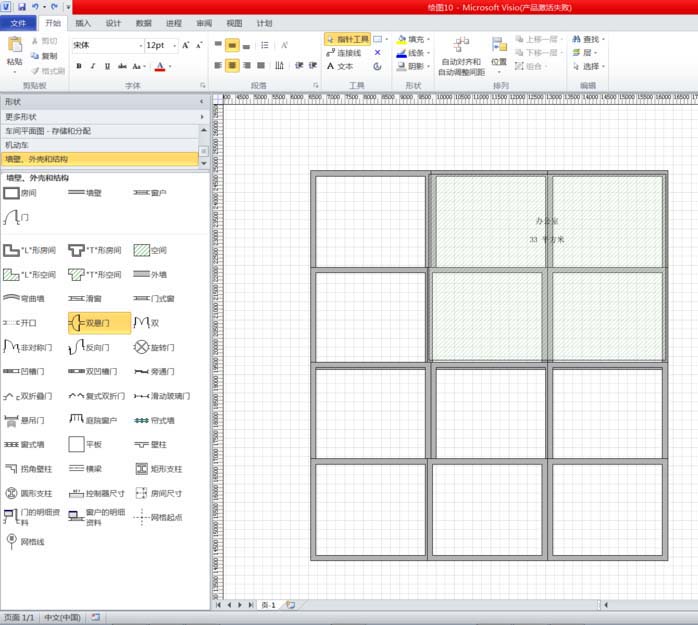The image size is (698, 625).
Task: Select the Curved wall (弯曲墙) shape
Action: (24, 298)
